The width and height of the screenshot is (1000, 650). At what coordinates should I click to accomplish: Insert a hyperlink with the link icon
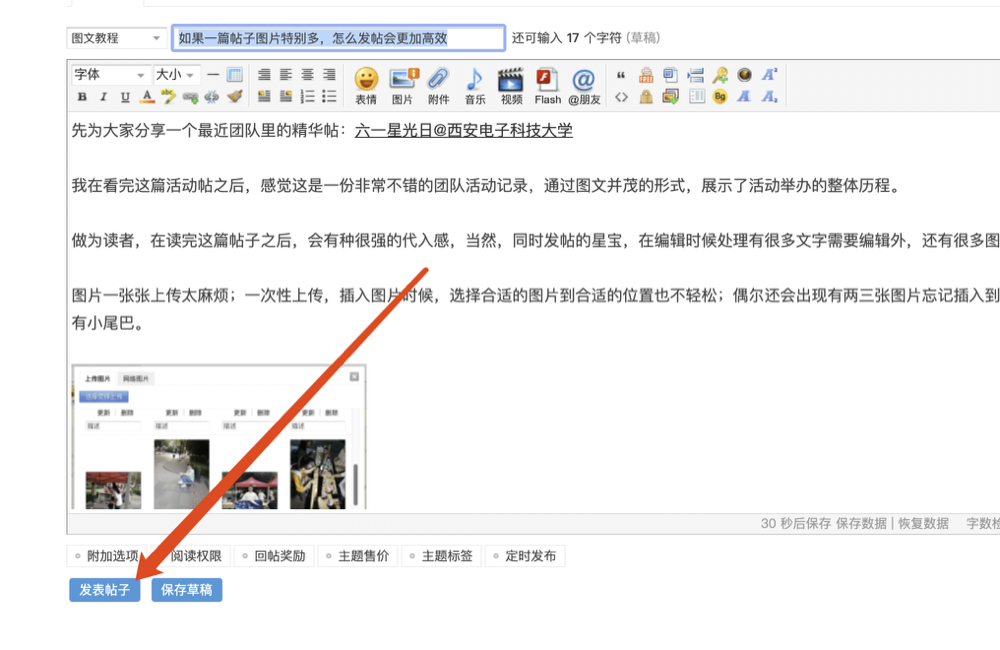(x=190, y=97)
